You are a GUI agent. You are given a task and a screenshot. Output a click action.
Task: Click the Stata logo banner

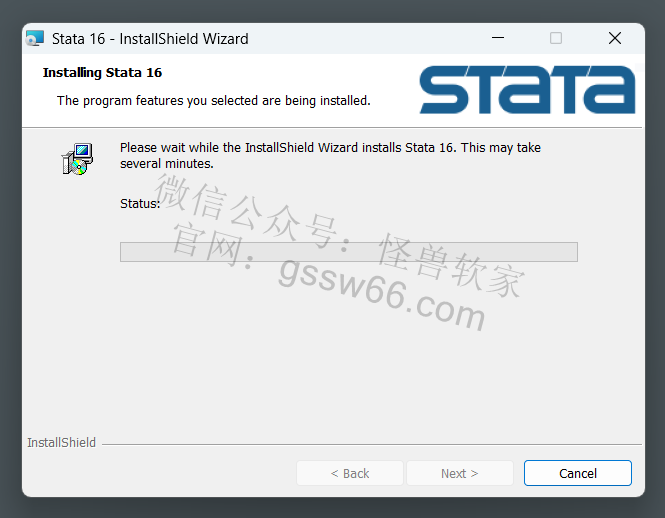click(x=527, y=90)
